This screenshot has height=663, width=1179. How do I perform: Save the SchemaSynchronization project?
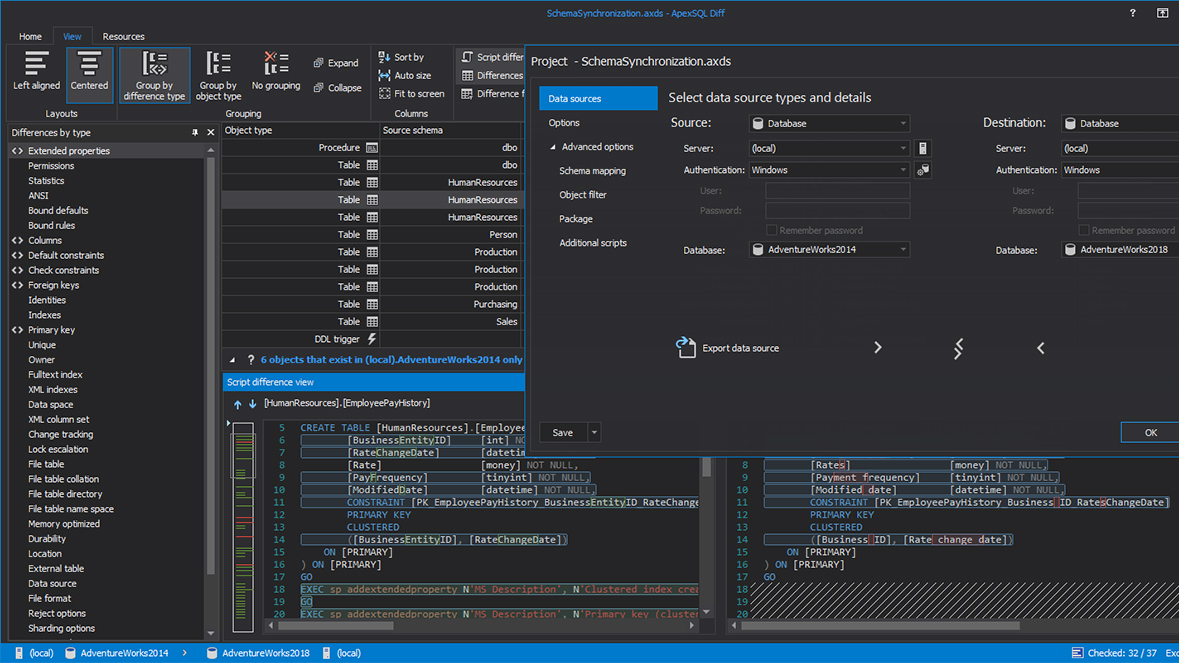[x=561, y=432]
